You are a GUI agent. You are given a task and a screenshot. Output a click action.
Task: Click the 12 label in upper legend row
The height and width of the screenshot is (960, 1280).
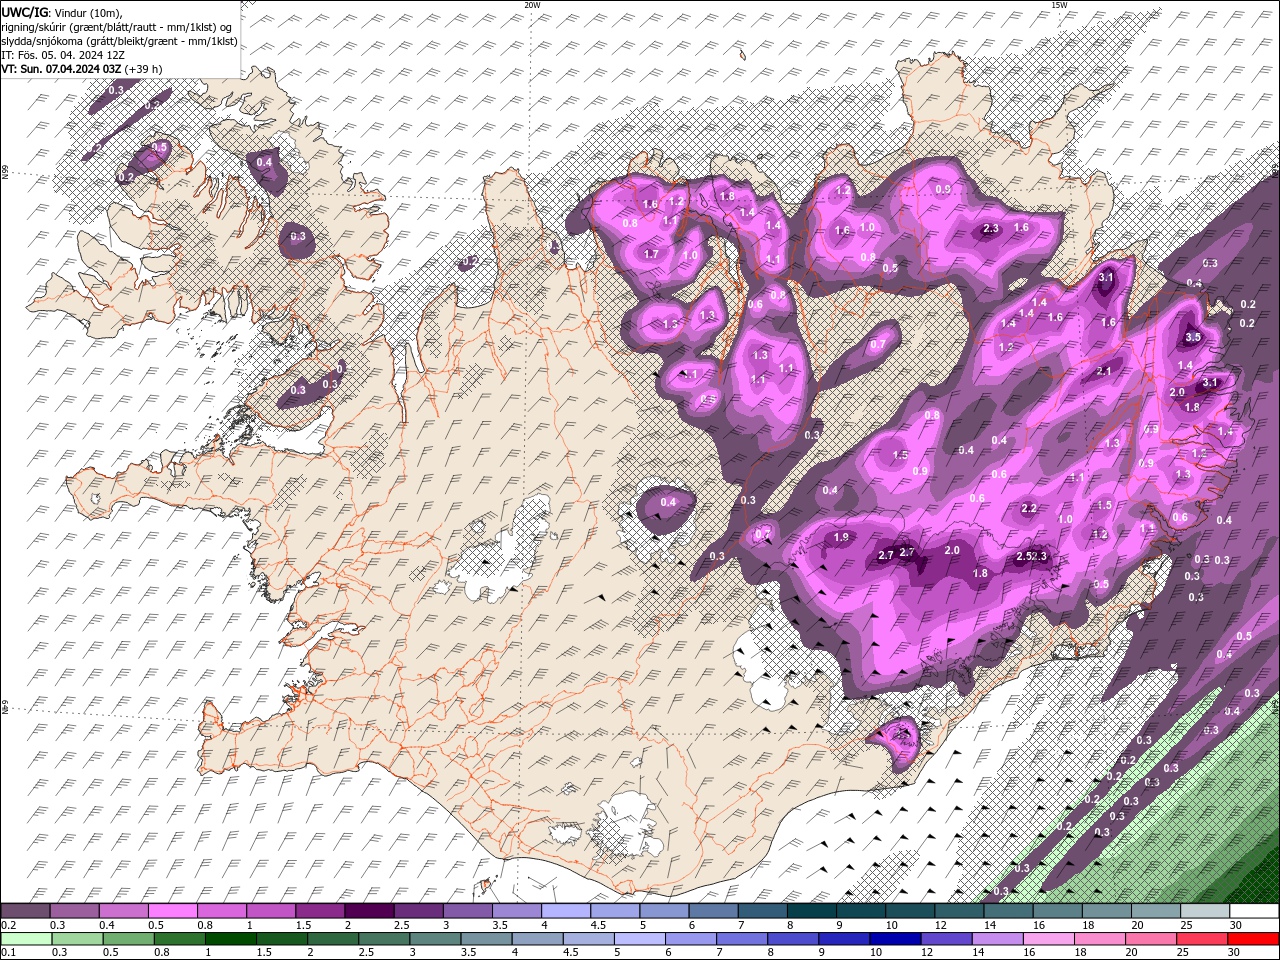941,925
